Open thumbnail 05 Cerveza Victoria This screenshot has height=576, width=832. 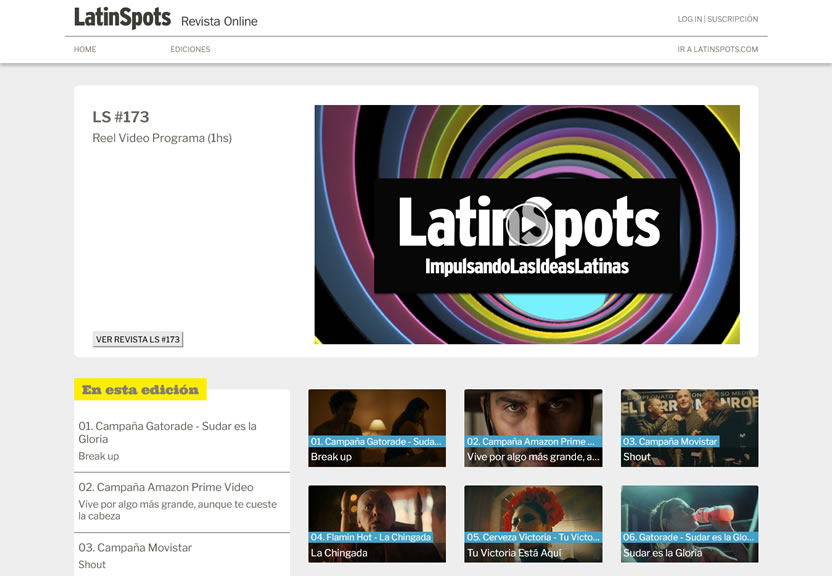533,524
